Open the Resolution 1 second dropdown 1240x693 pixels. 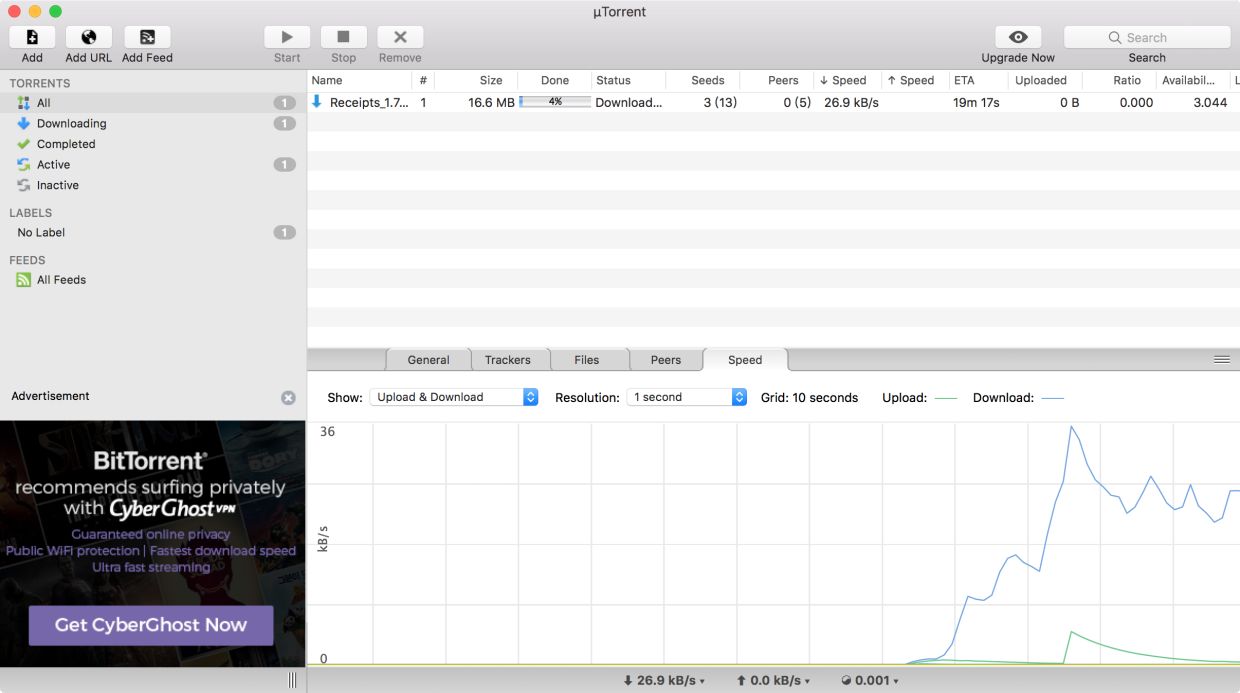point(687,397)
